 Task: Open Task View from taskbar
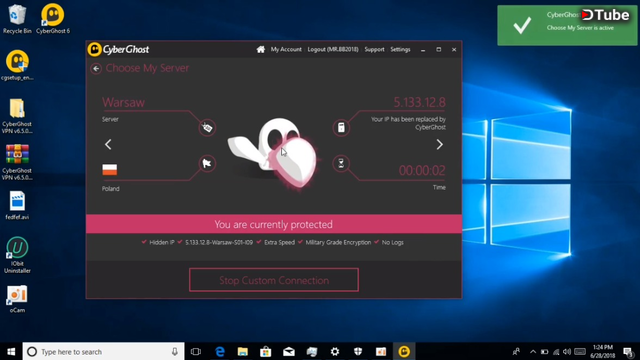click(196, 351)
